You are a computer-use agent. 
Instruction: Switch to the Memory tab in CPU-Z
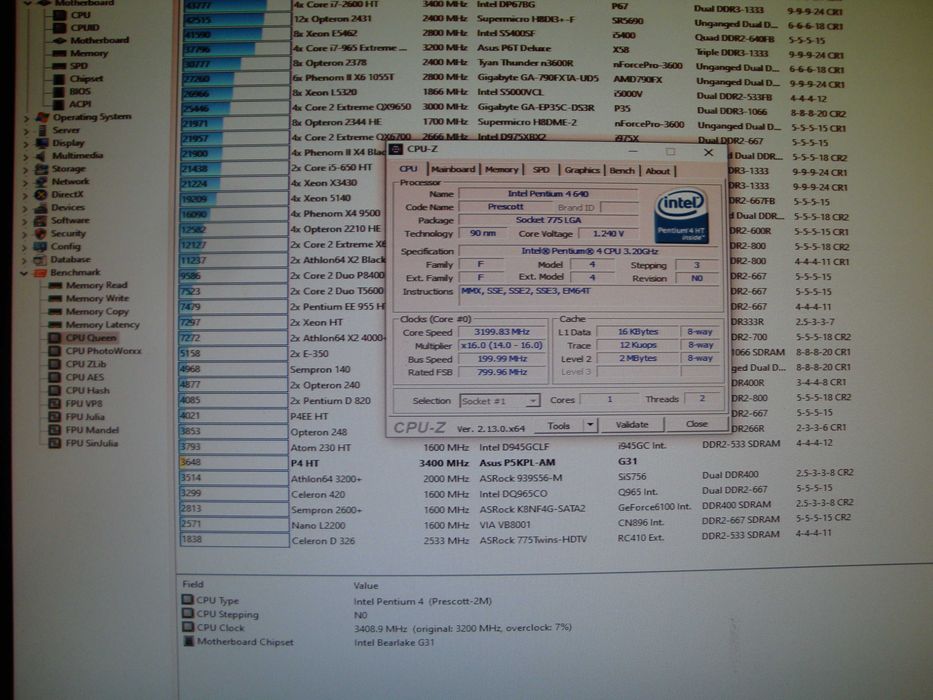[502, 170]
